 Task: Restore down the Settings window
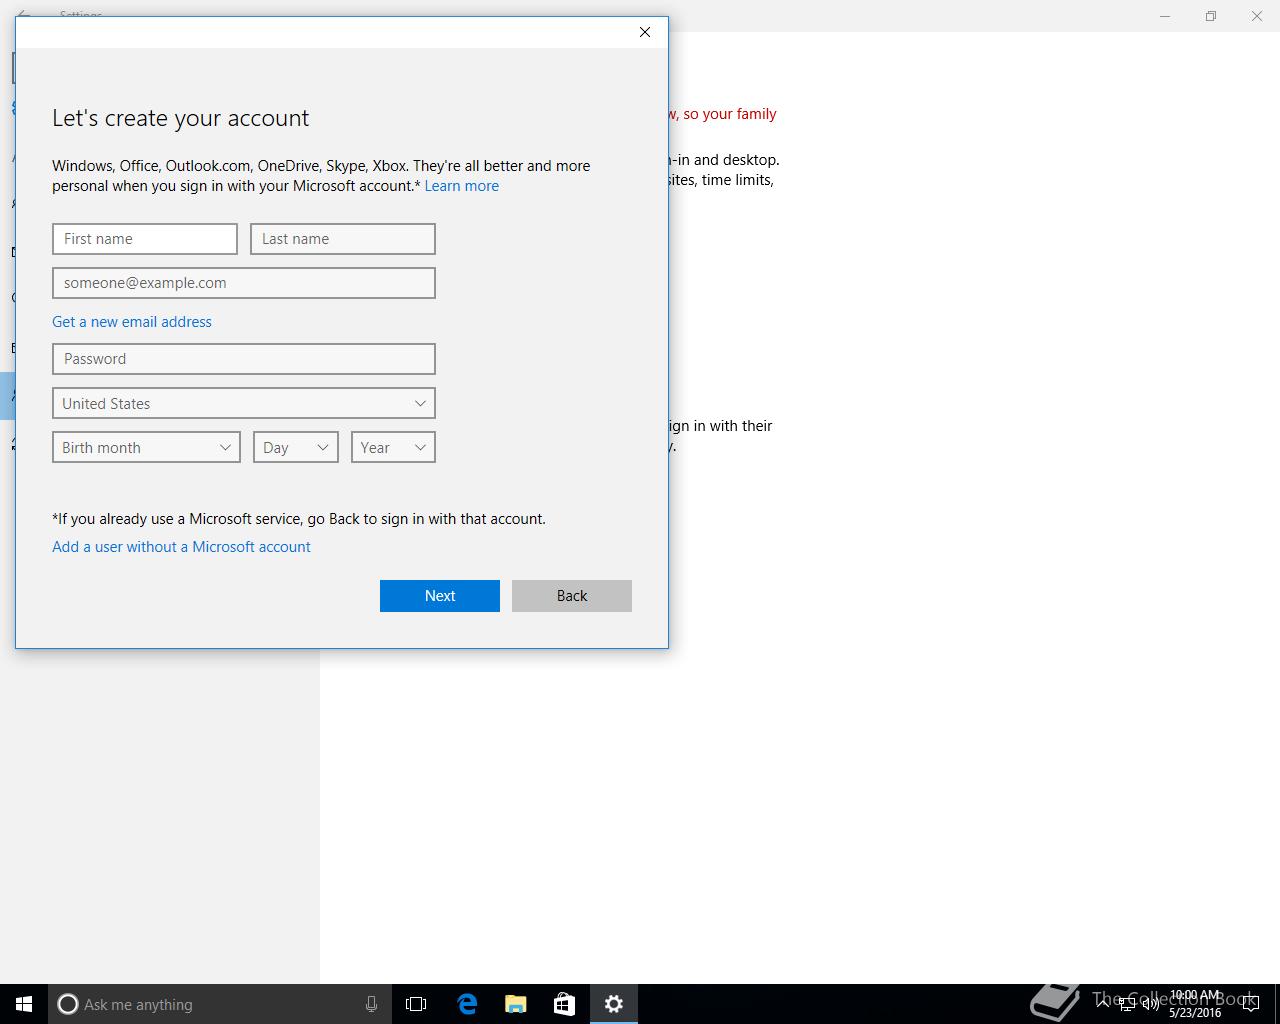[x=1211, y=16]
